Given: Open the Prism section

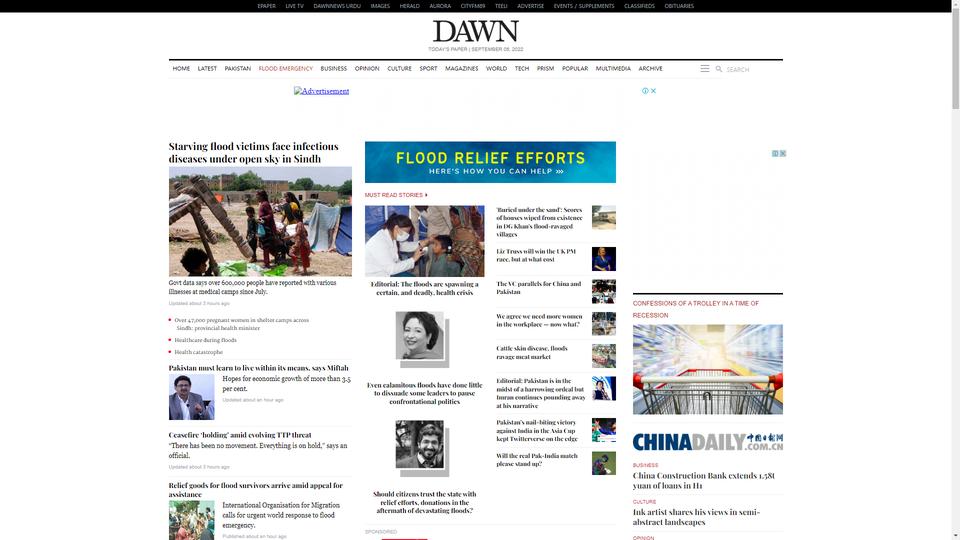Looking at the screenshot, I should [545, 69].
